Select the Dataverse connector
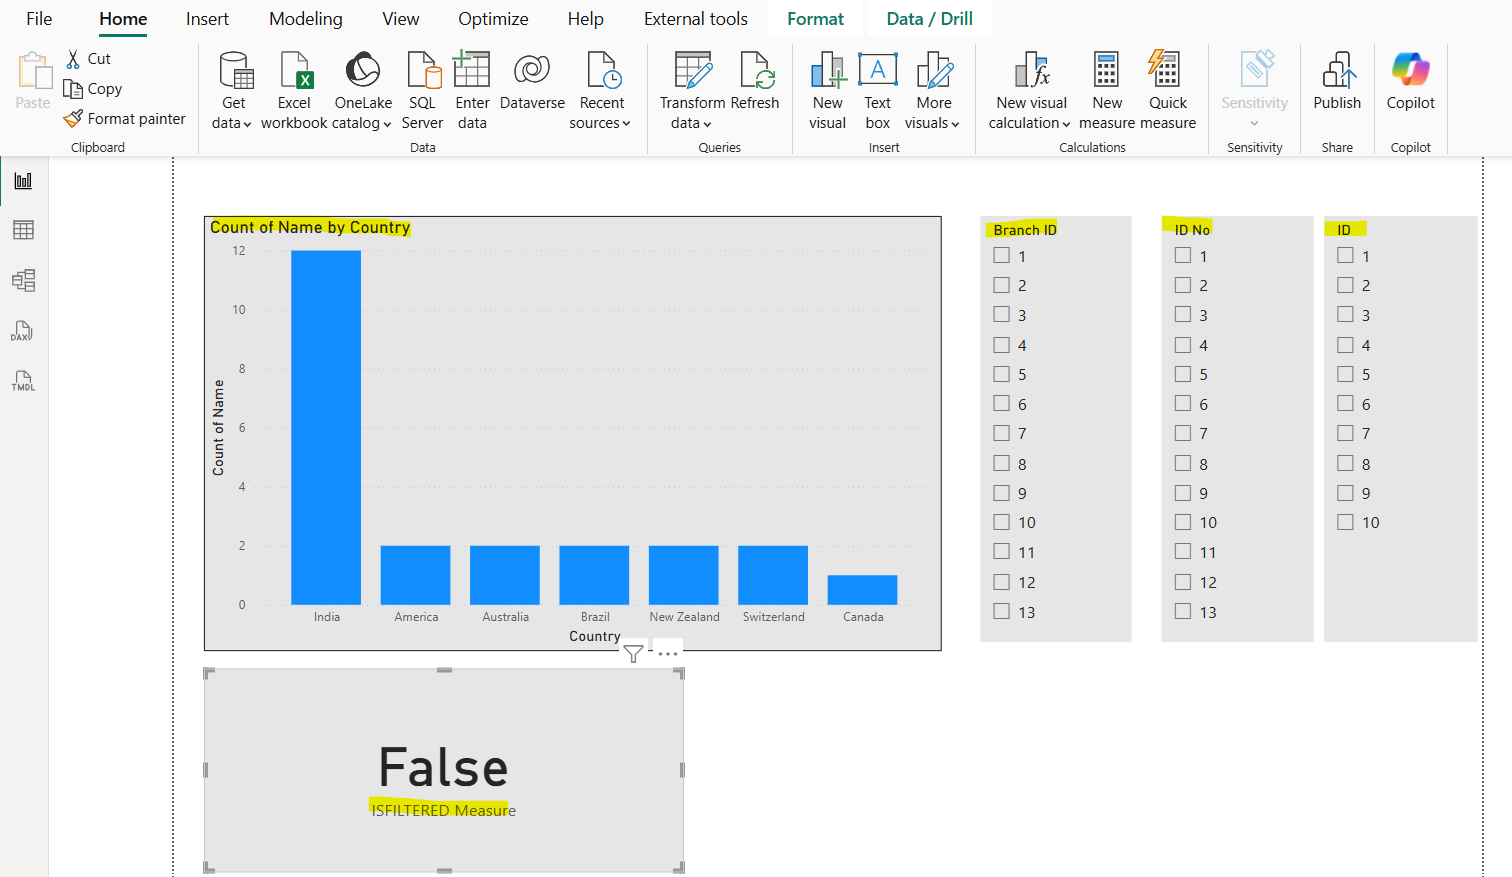1512x877 pixels. point(532,78)
